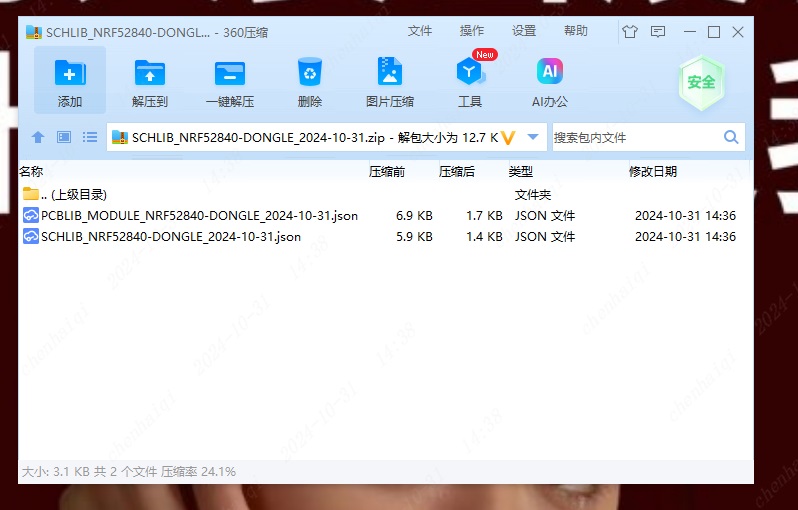Click JSON 文件 type in the SCHLIB row
This screenshot has width=798, height=510.
pyautogui.click(x=545, y=237)
